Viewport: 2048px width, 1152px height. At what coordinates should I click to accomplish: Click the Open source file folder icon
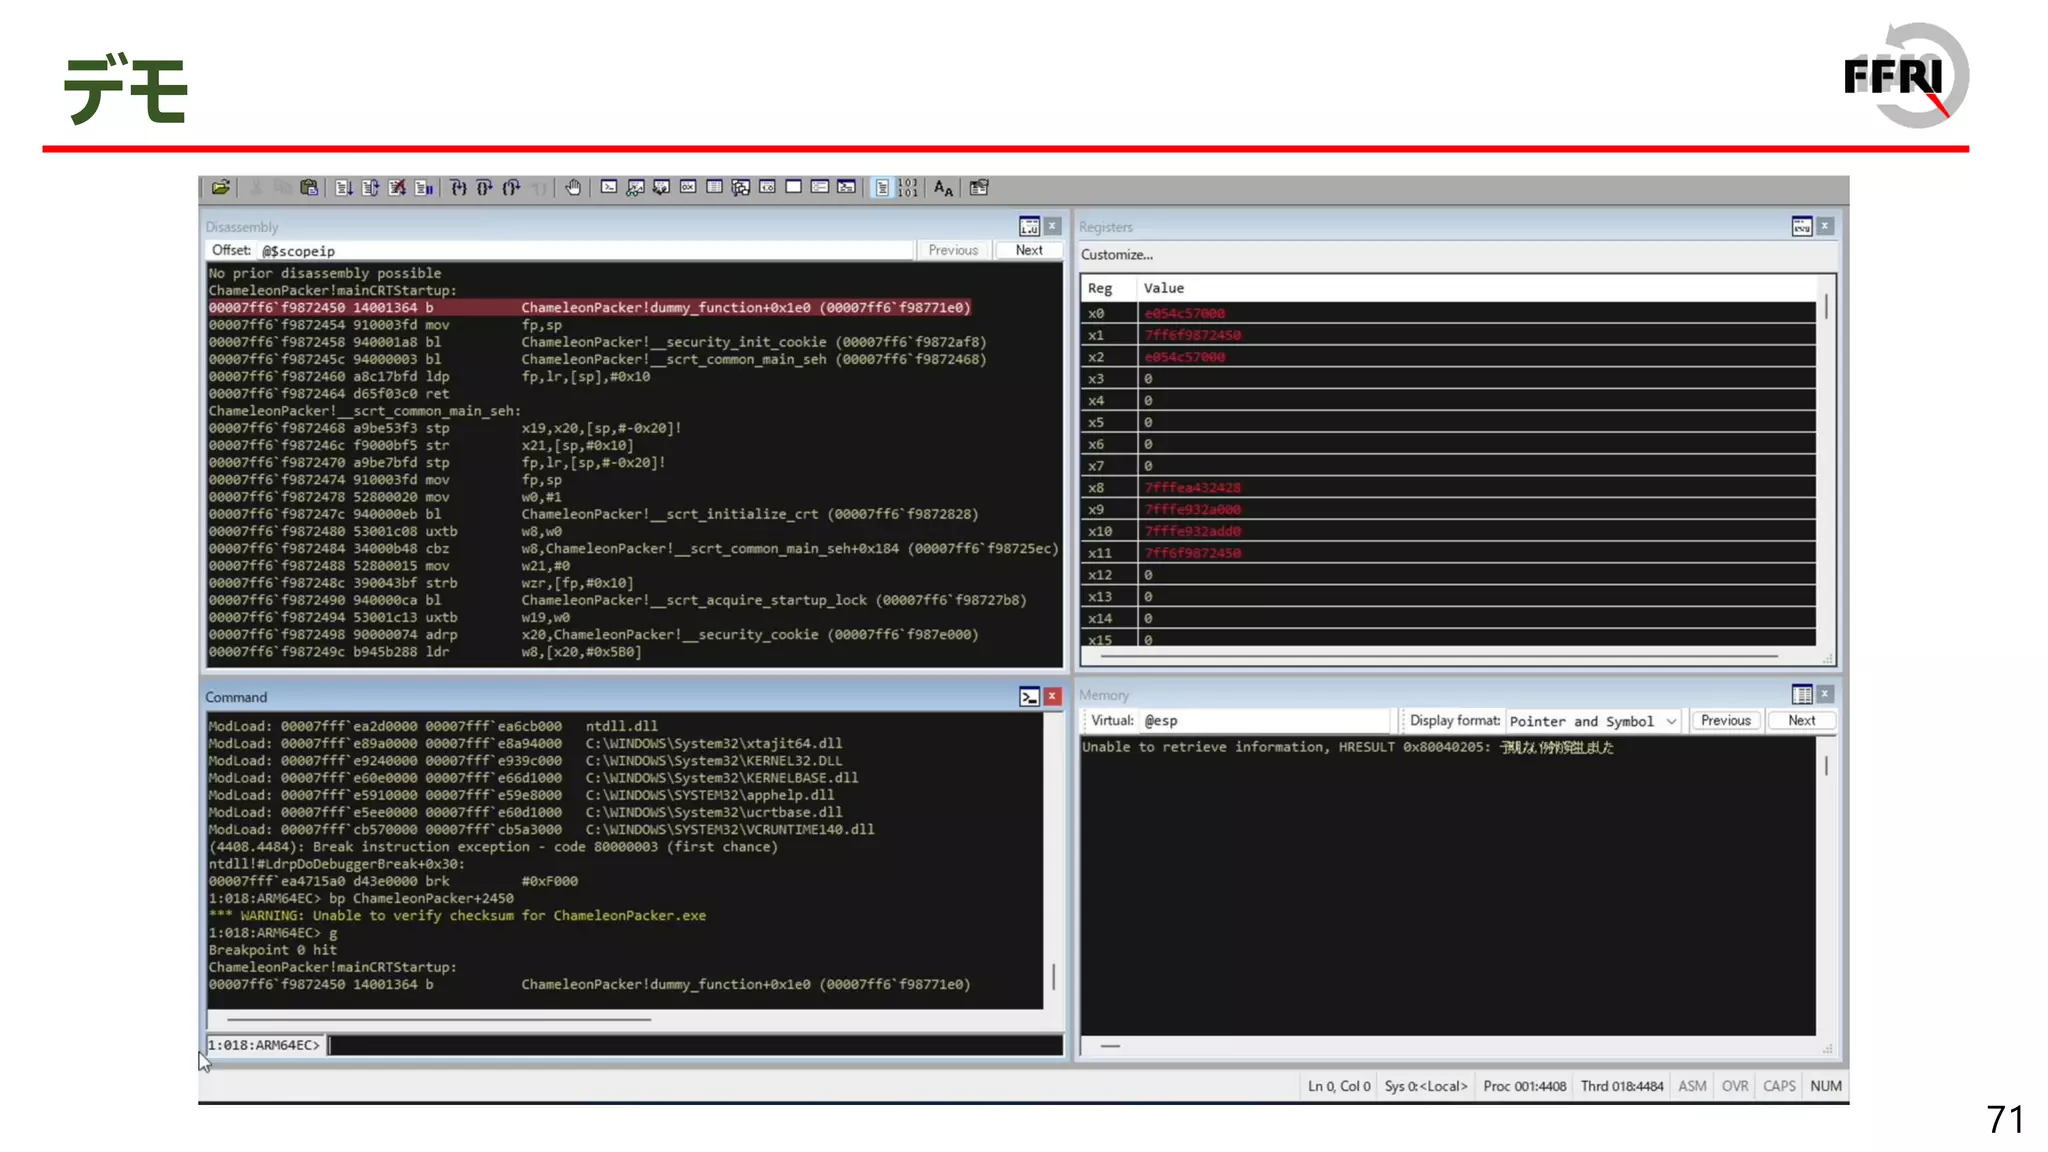coord(220,188)
